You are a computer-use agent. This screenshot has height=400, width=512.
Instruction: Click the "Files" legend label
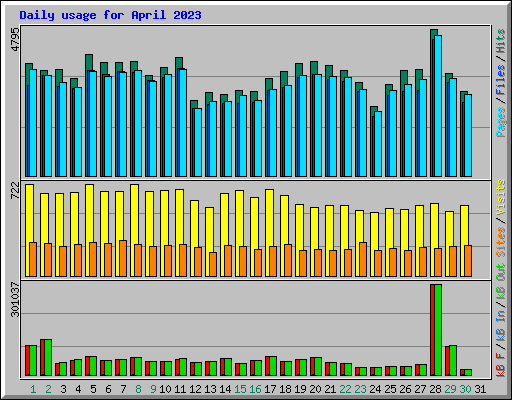click(501, 80)
